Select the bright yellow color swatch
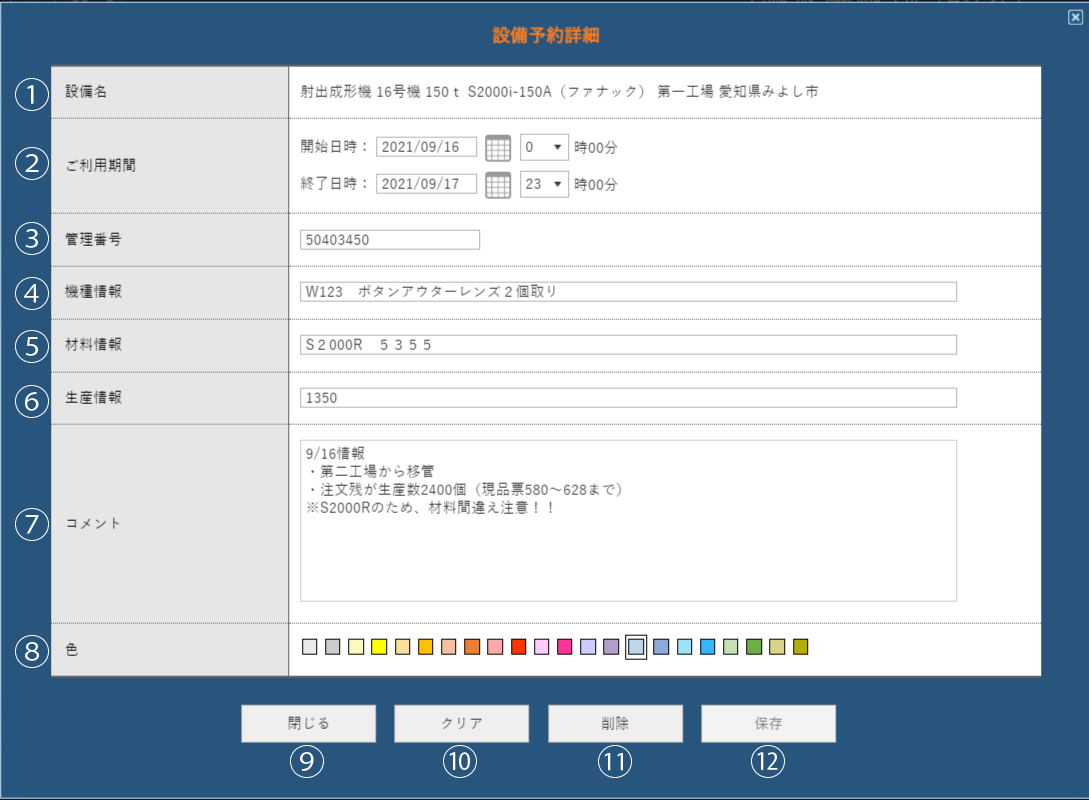The width and height of the screenshot is (1089, 800). point(379,647)
